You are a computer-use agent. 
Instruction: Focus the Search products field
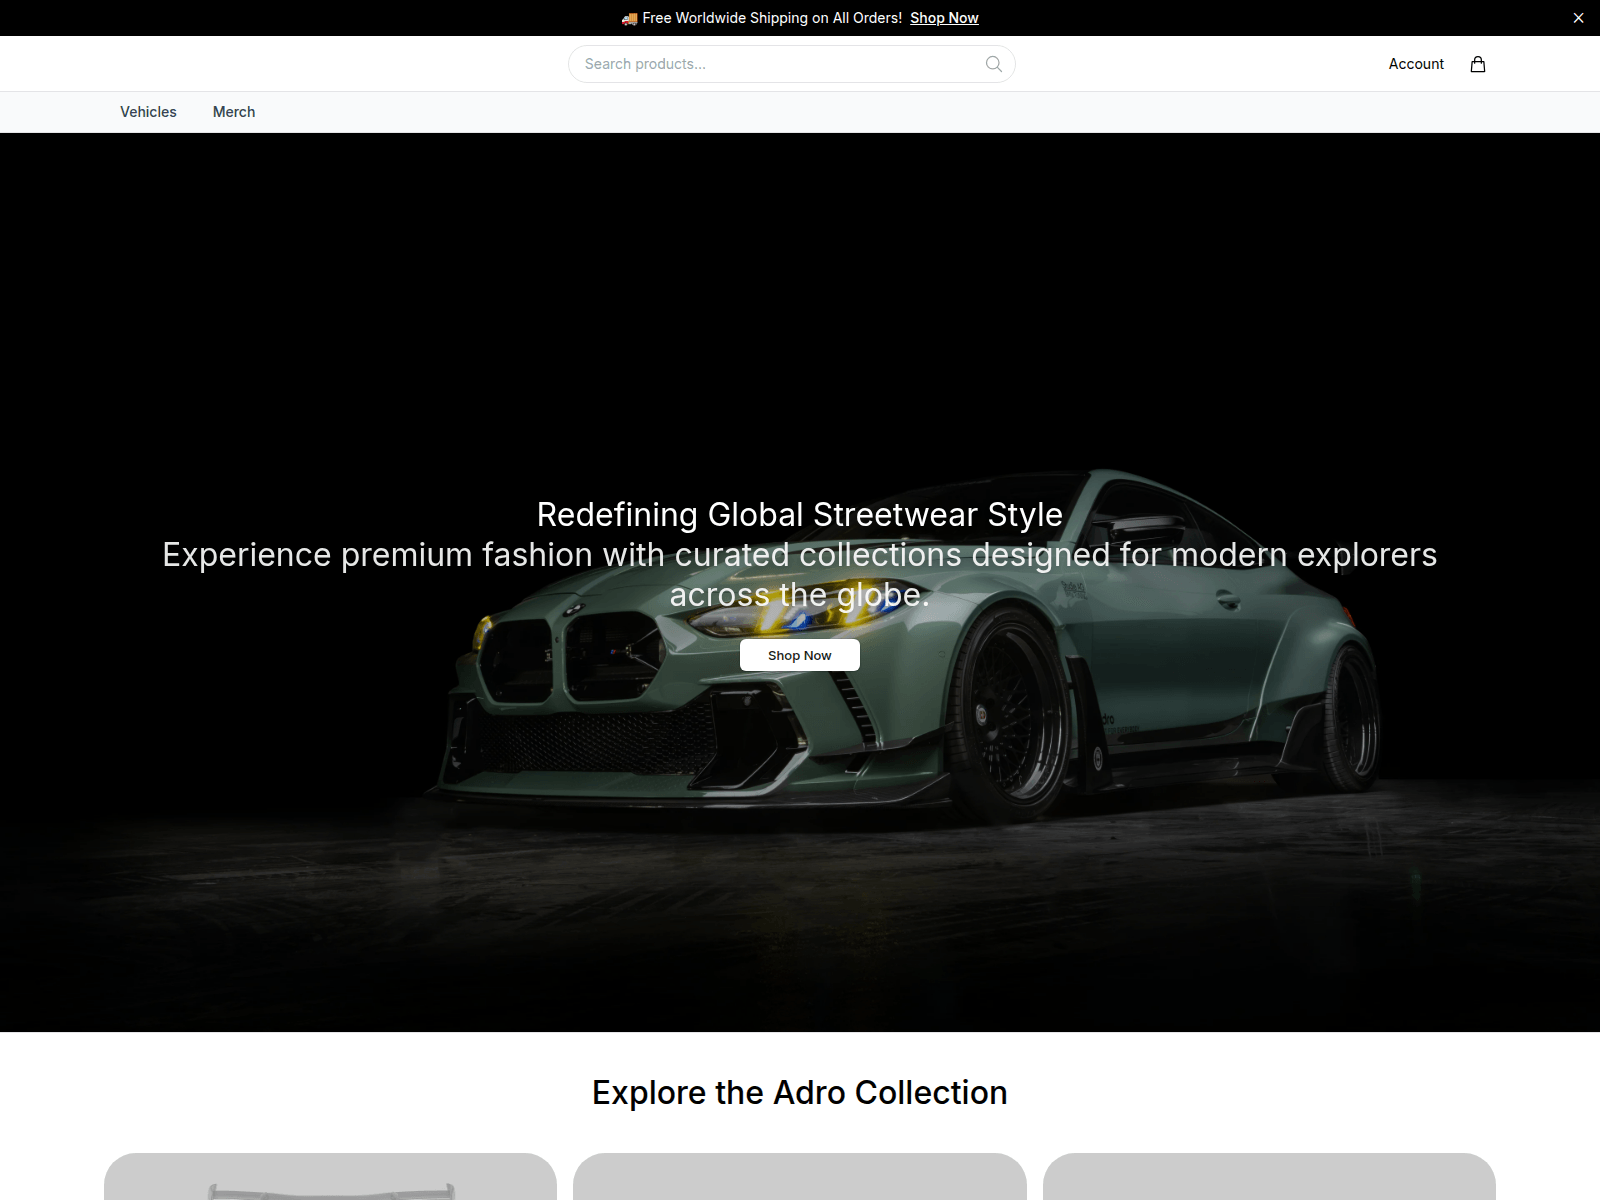[792, 64]
